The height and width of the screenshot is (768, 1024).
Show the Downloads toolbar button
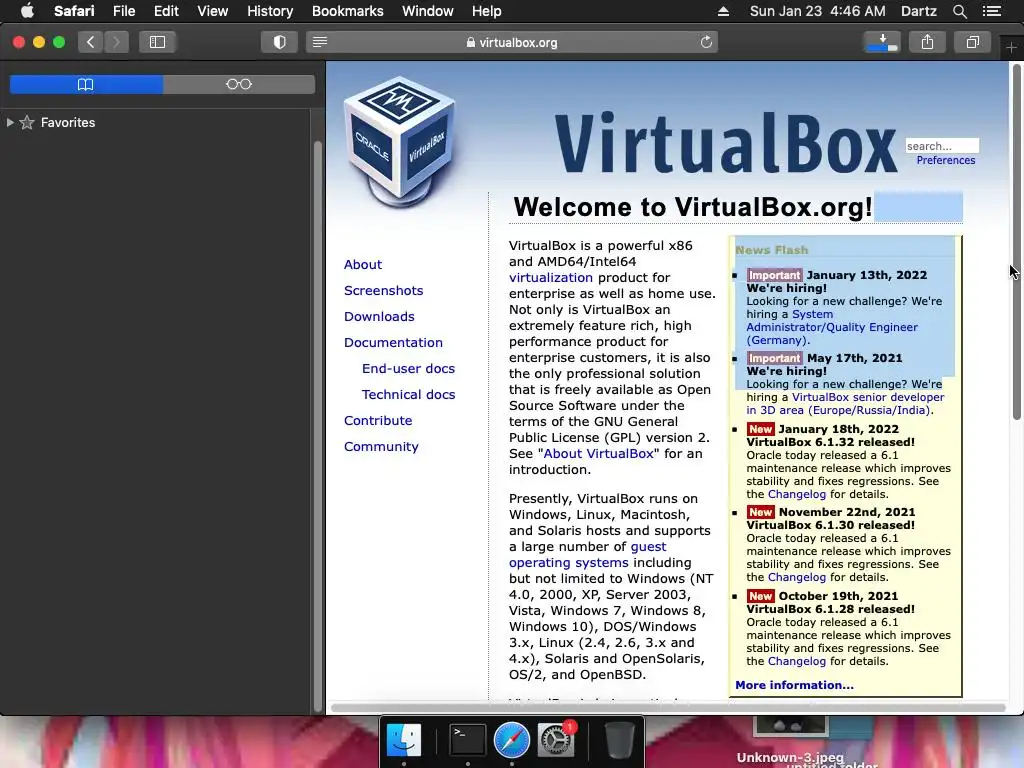[x=882, y=42]
